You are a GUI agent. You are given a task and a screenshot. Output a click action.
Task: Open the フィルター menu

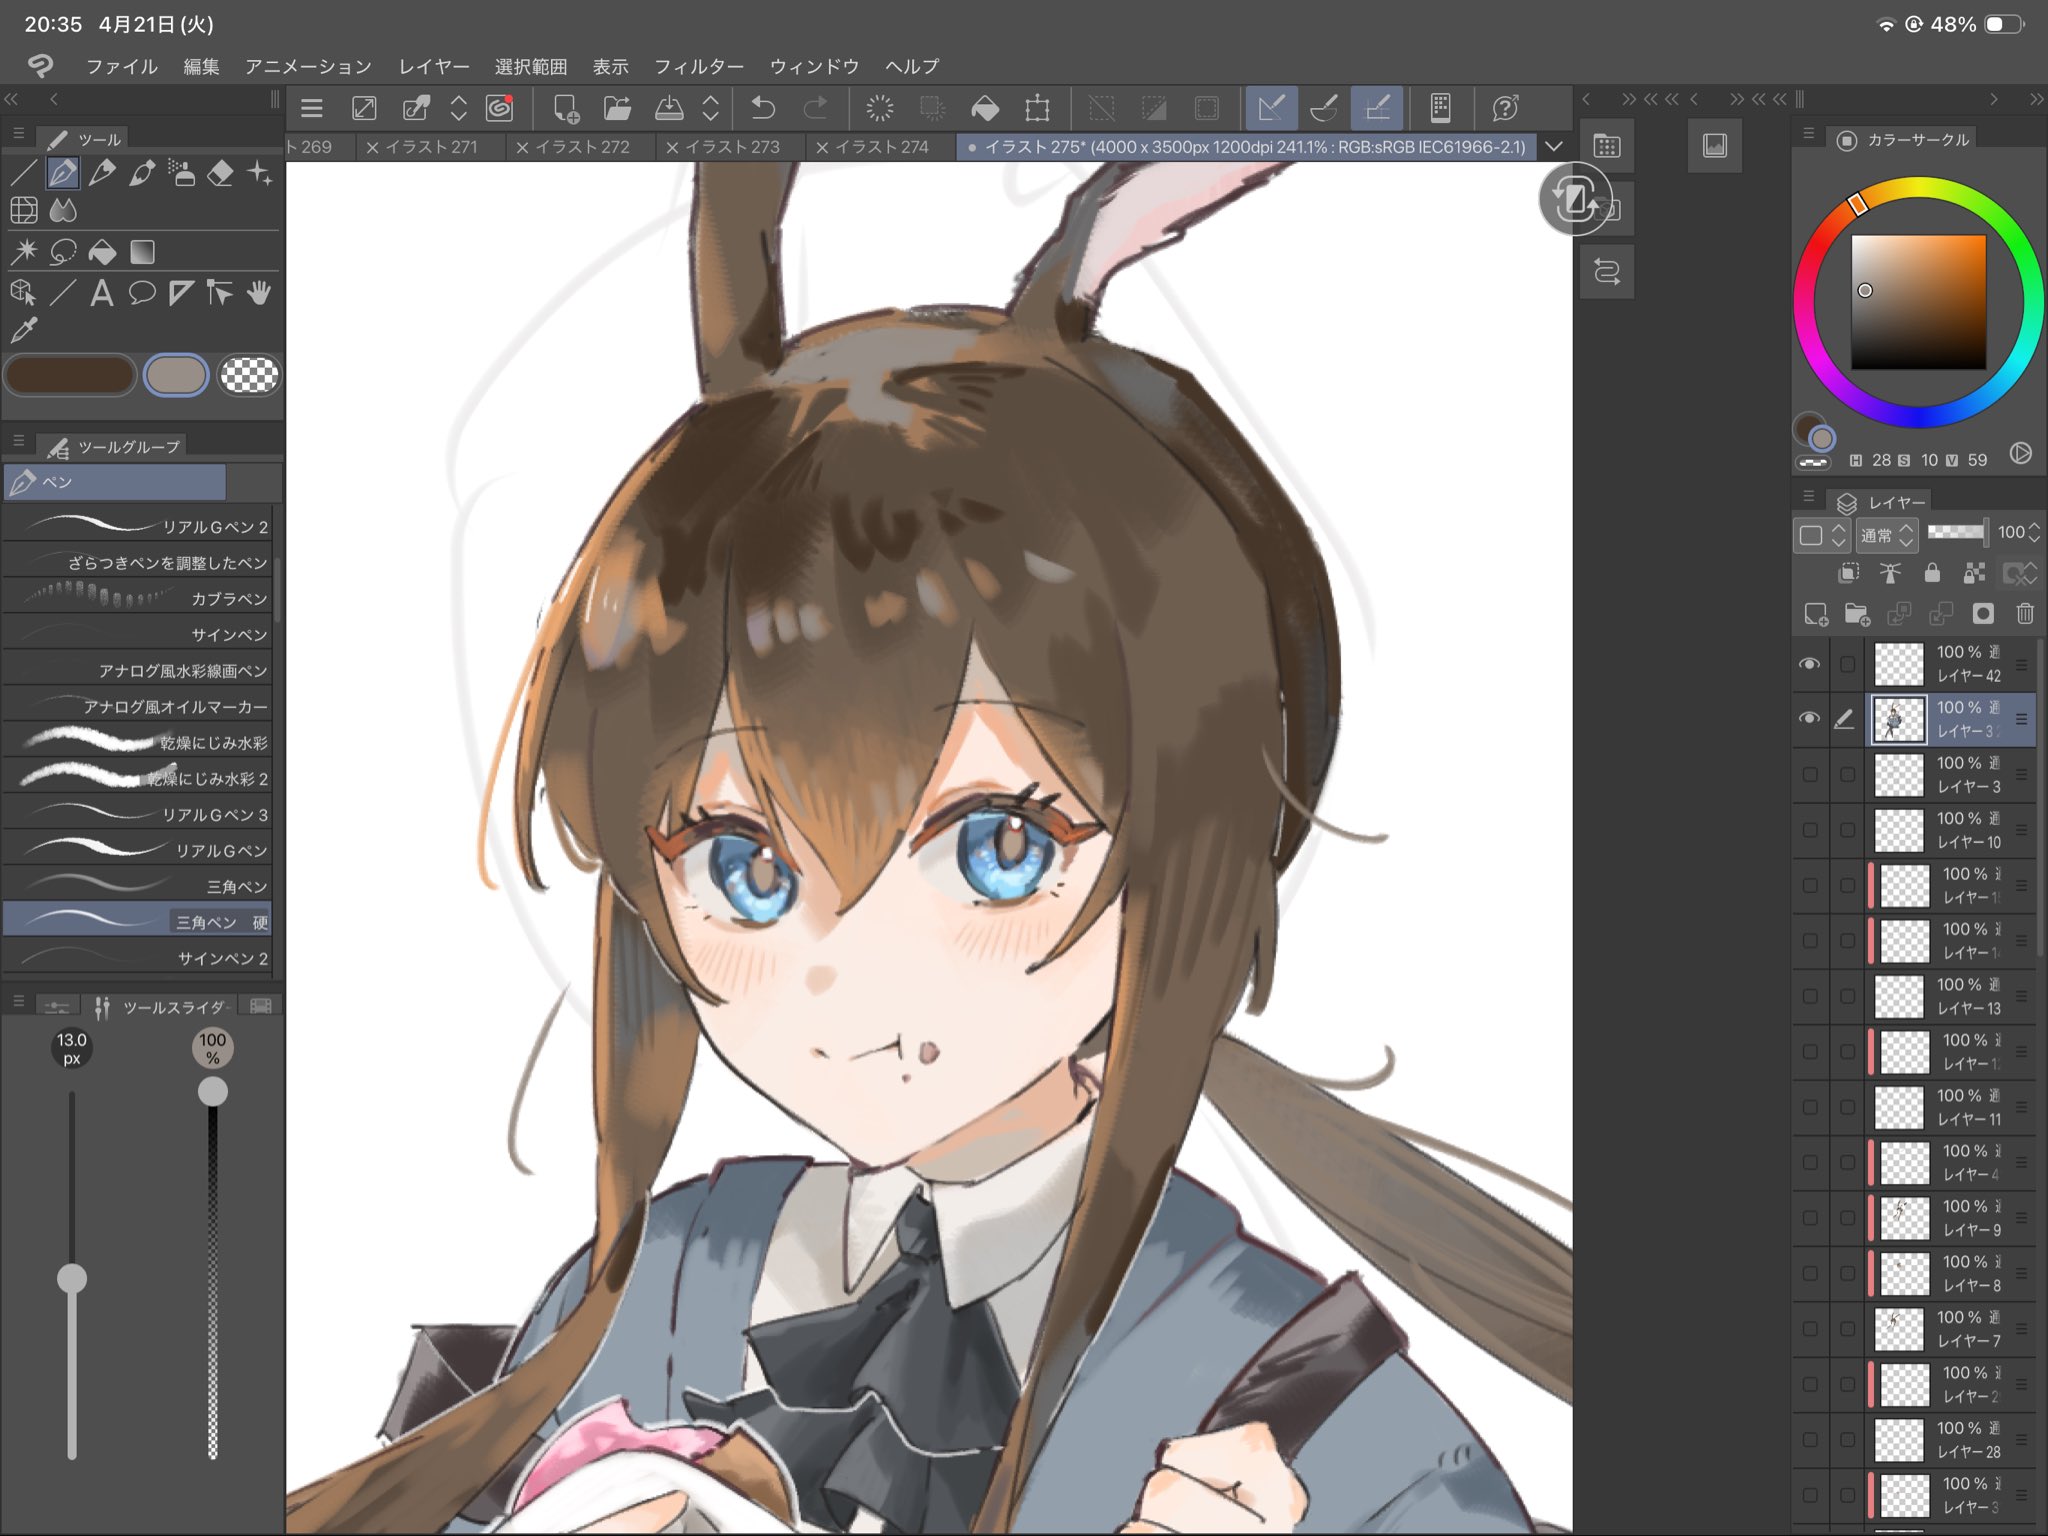[698, 66]
